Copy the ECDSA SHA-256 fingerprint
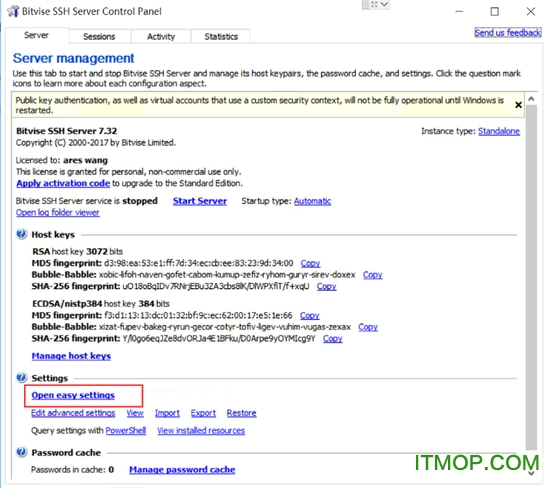This screenshot has width=545, height=488. pos(333,339)
